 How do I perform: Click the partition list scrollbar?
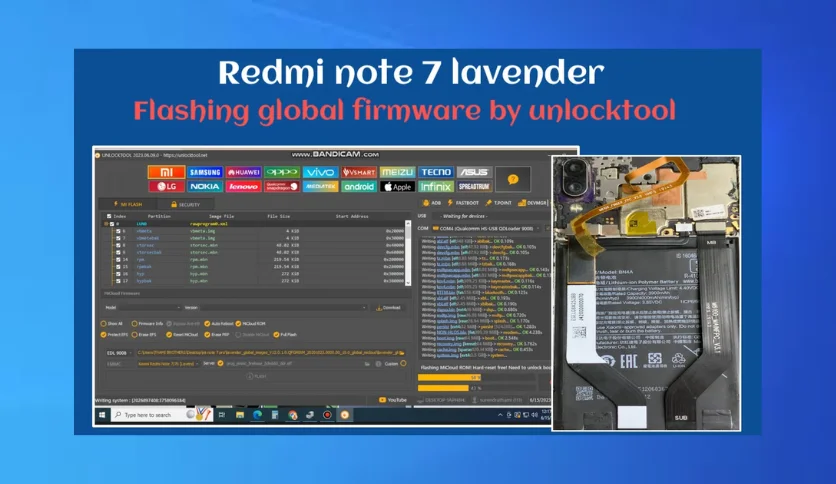click(x=408, y=252)
